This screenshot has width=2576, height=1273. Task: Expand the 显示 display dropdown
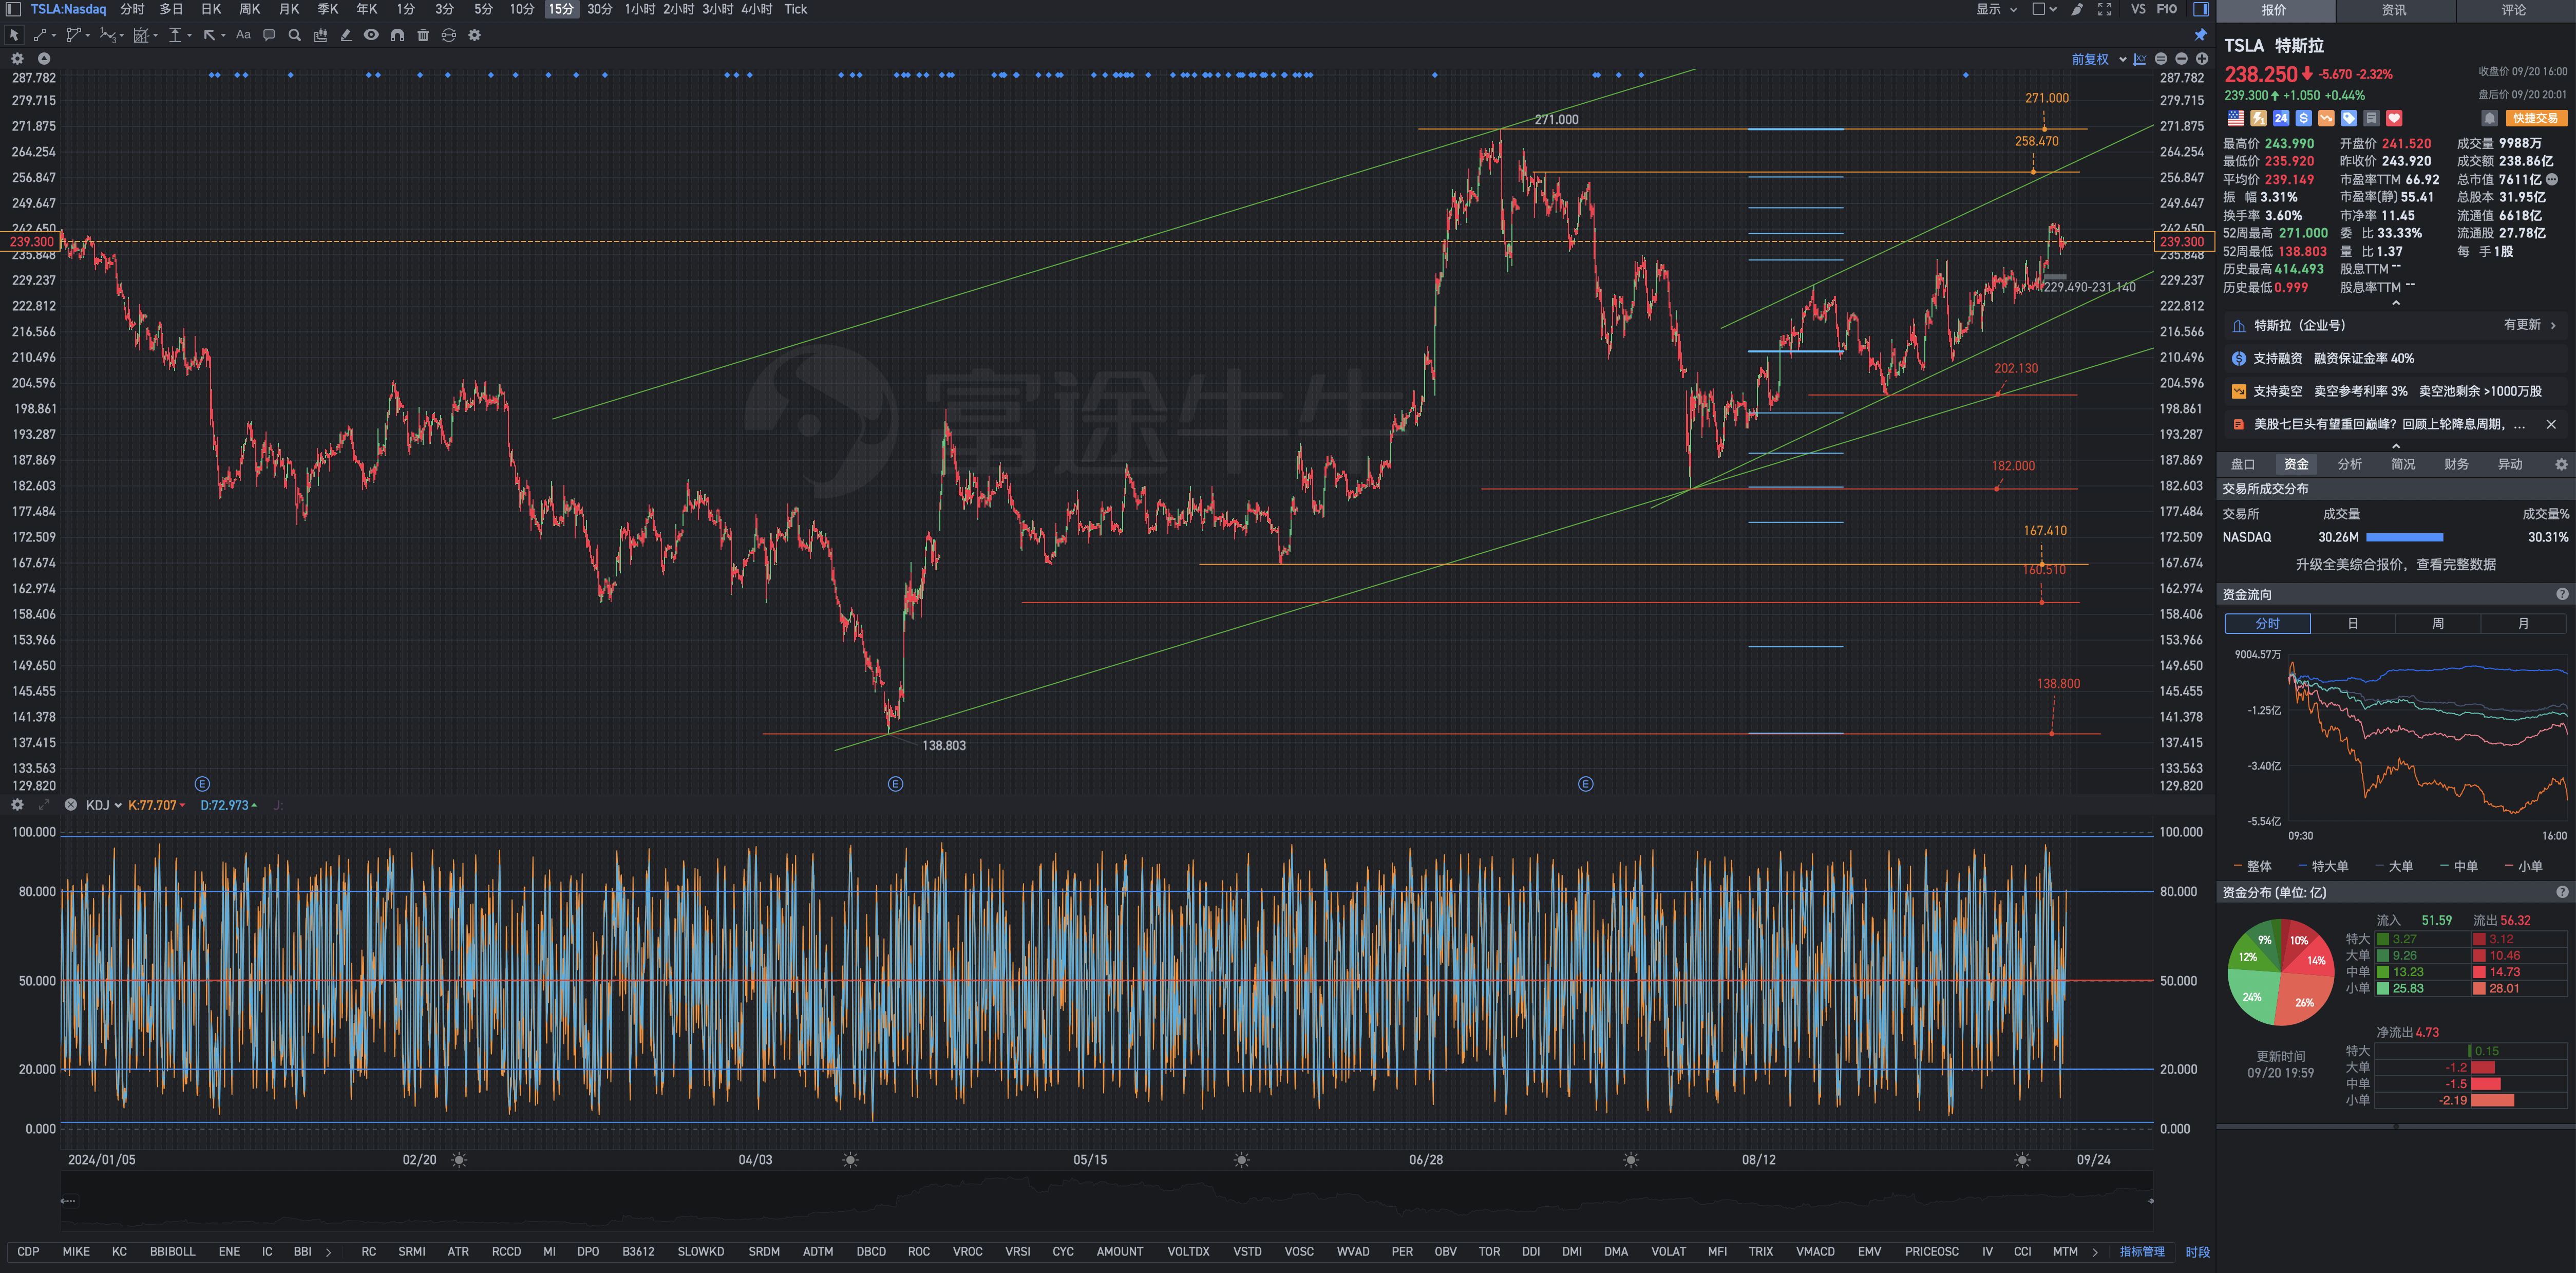tap(1996, 9)
